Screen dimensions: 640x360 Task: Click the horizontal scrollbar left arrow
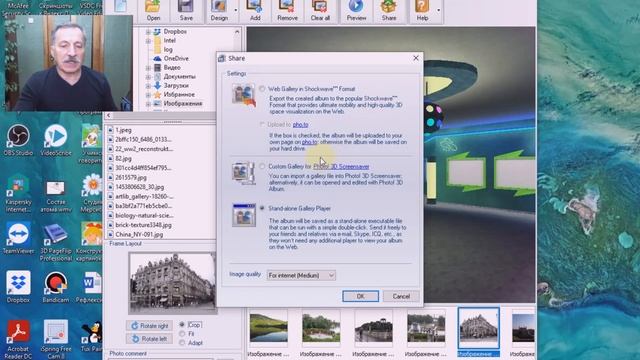click(x=109, y=116)
